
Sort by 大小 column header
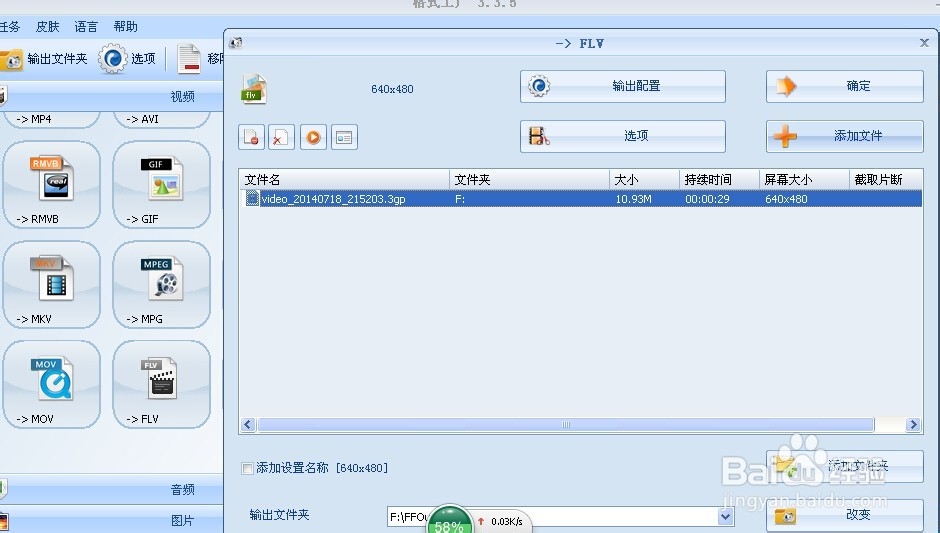644,179
